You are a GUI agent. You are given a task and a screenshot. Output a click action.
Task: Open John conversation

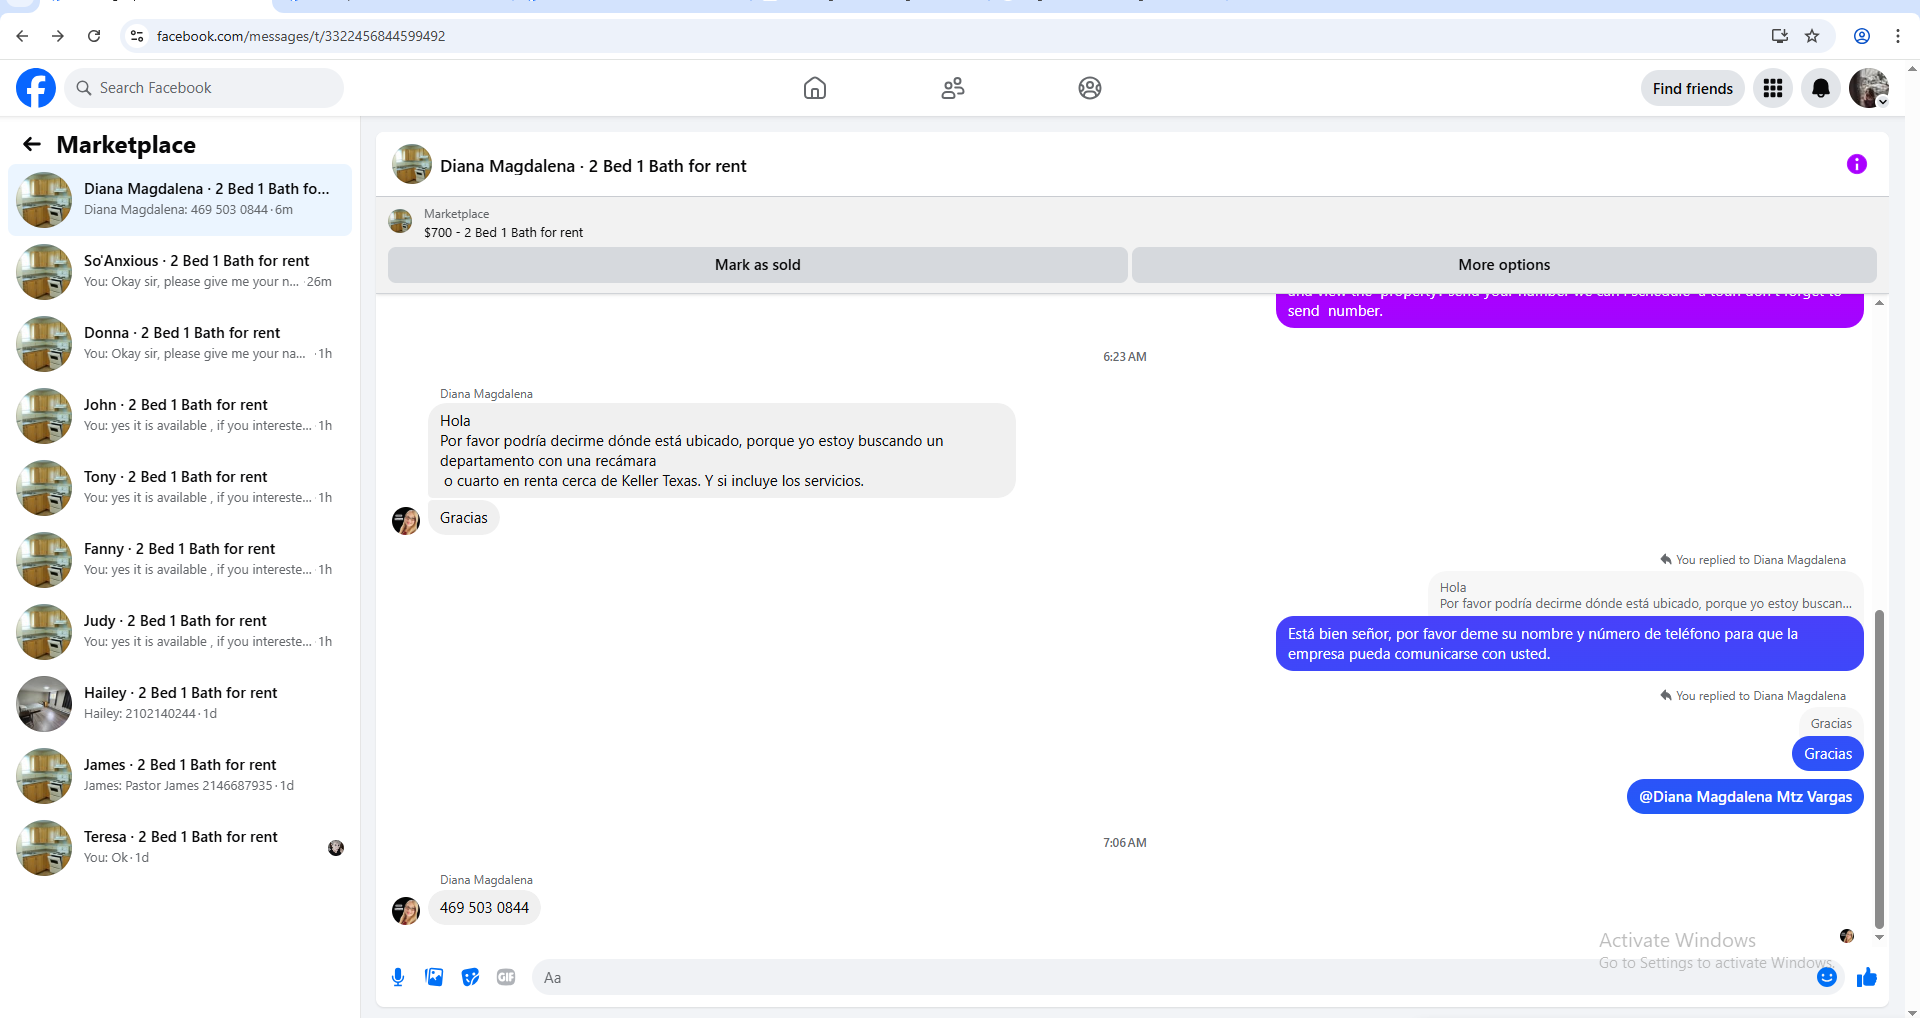pyautogui.click(x=180, y=416)
